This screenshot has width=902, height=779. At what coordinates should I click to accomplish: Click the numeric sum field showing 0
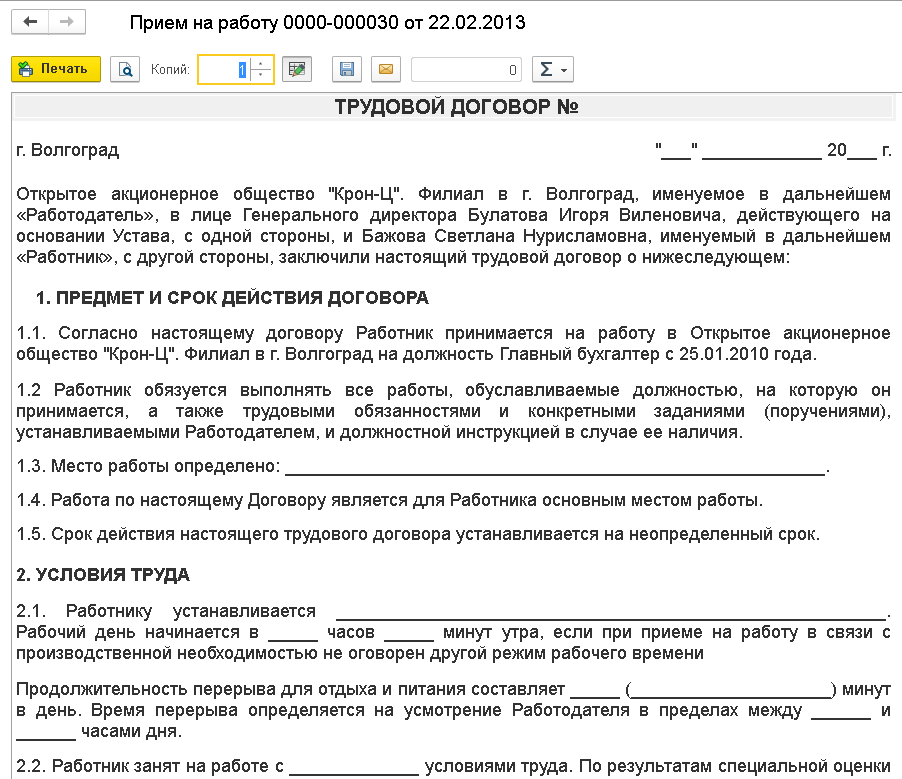click(x=467, y=70)
